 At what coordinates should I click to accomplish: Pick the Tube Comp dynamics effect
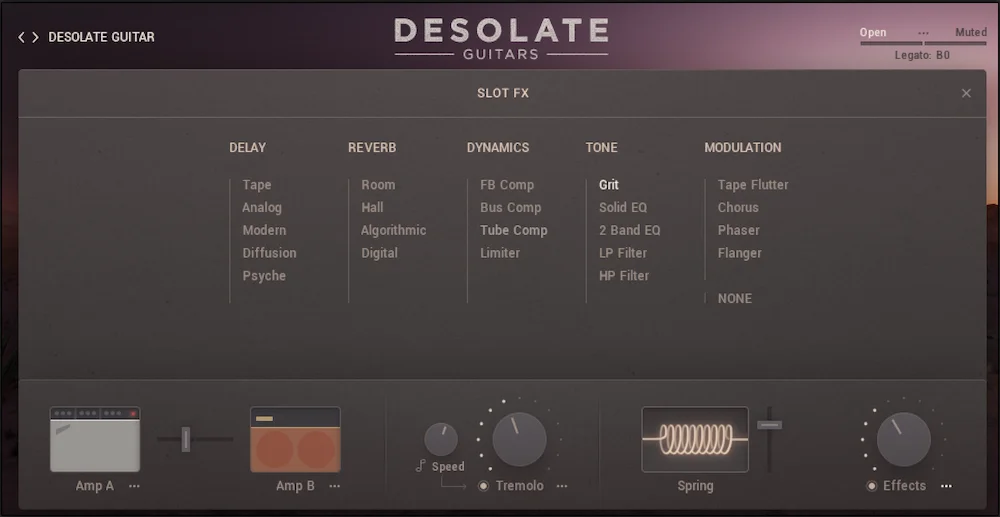coord(514,230)
